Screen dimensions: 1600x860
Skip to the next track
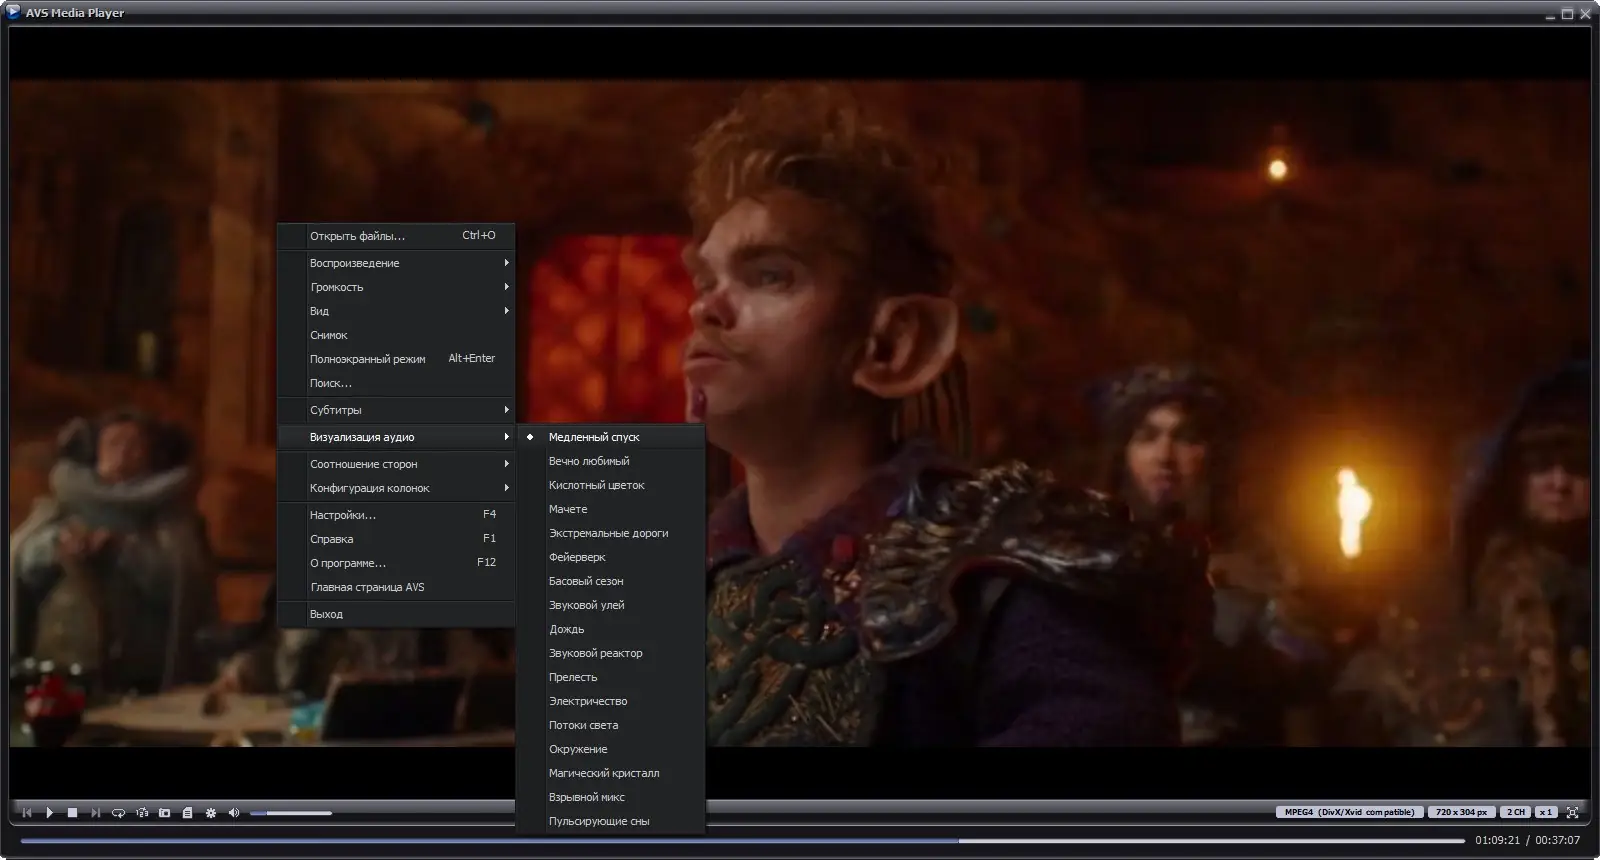click(95, 813)
